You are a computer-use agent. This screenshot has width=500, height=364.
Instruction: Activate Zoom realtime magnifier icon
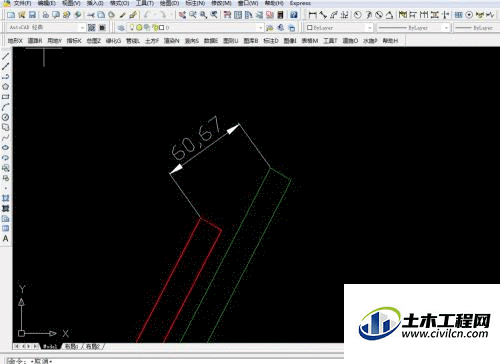pos(193,15)
